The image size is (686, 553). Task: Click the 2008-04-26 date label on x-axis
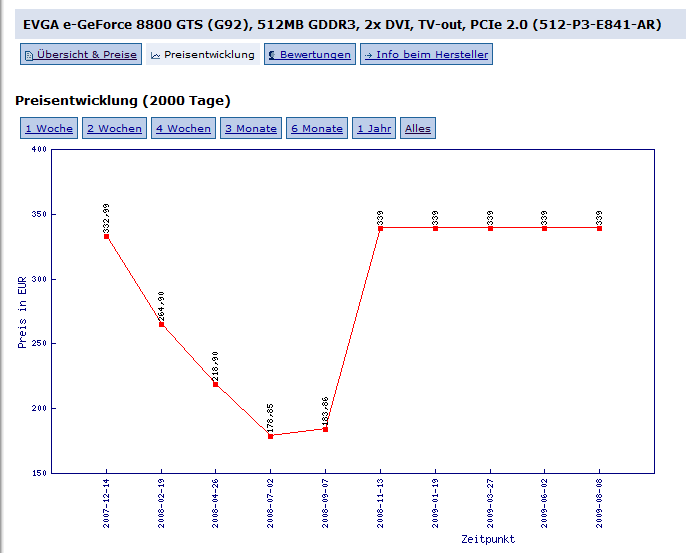pyautogui.click(x=216, y=503)
